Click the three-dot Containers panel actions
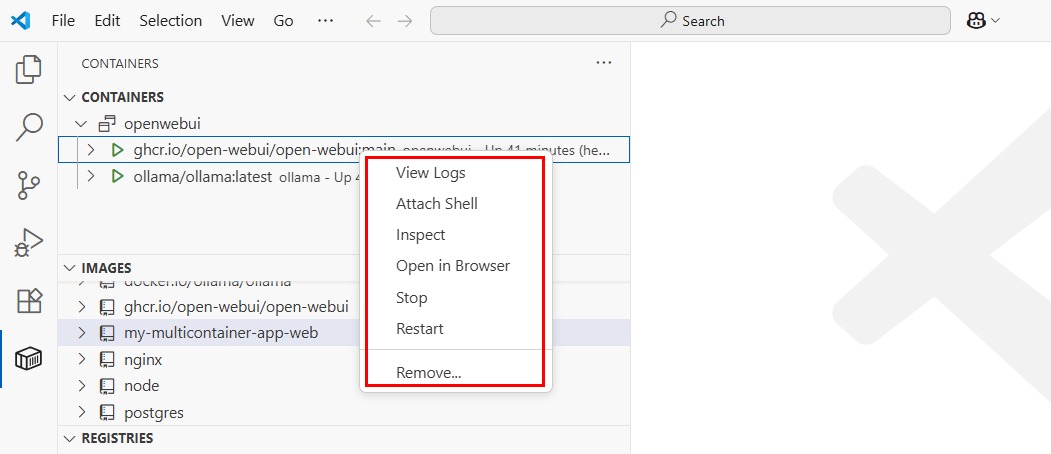The image size is (1051, 454). pyautogui.click(x=603, y=63)
